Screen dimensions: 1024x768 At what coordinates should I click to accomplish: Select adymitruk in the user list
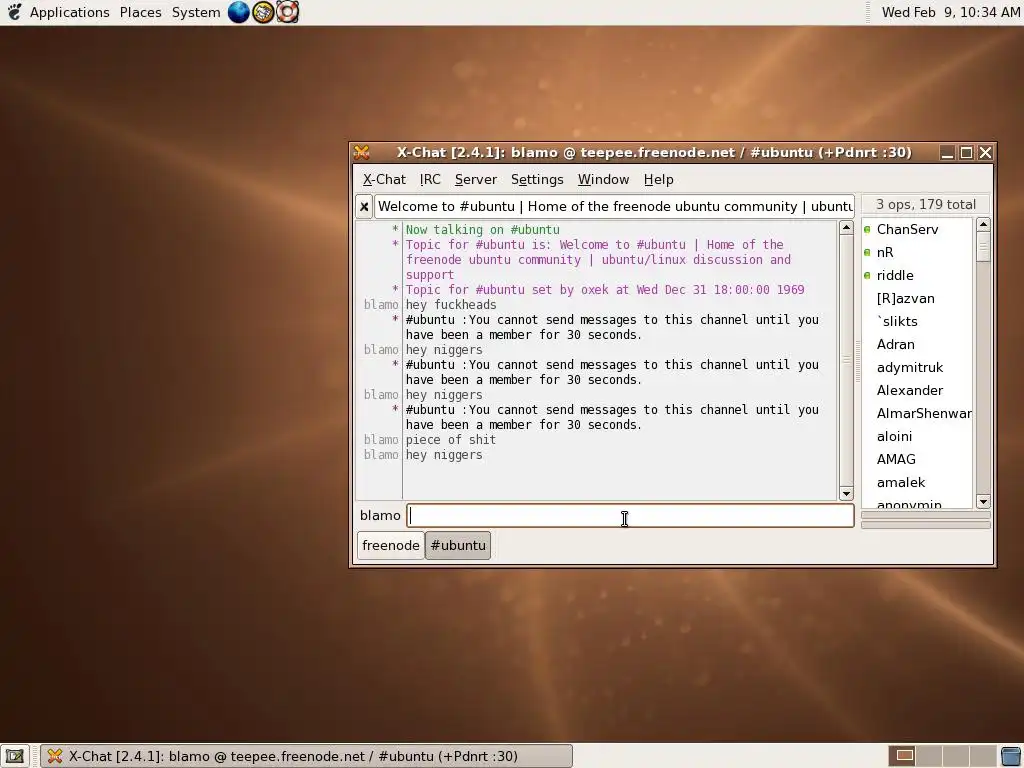point(918,368)
